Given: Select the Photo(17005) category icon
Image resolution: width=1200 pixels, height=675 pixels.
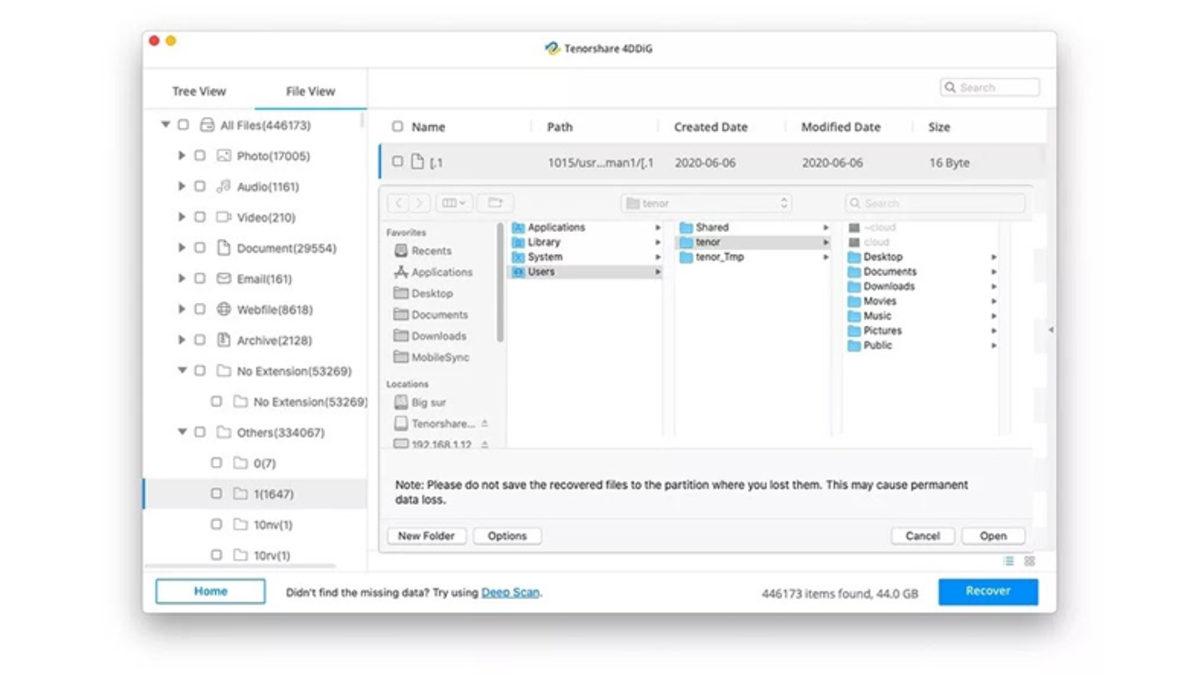Looking at the screenshot, I should (x=225, y=155).
